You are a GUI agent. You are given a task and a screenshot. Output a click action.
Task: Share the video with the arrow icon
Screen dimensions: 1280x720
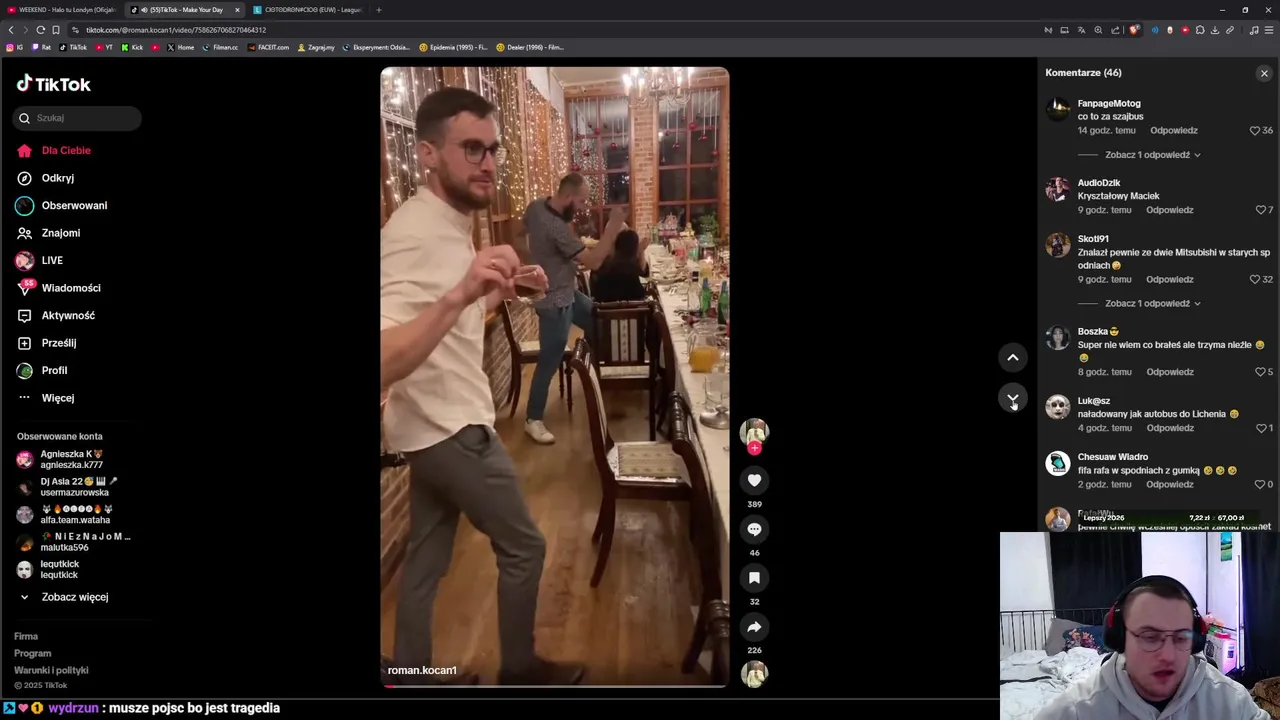pyautogui.click(x=754, y=627)
